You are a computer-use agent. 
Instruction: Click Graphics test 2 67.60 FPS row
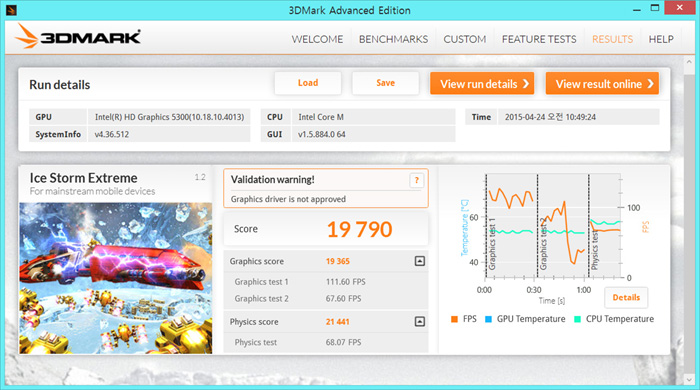tap(325, 299)
